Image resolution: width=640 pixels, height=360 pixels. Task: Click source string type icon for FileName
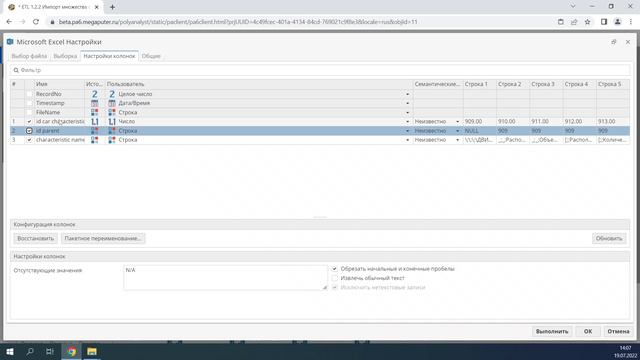[x=95, y=112]
